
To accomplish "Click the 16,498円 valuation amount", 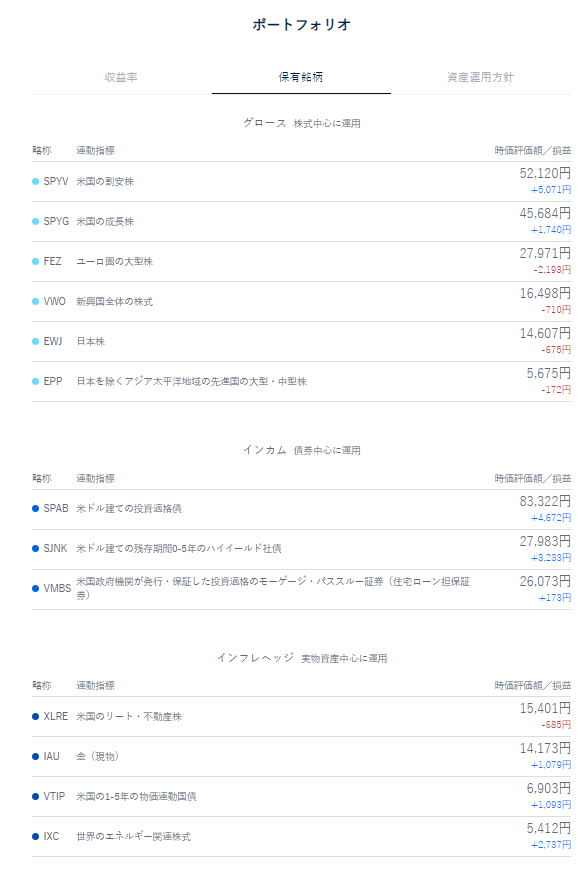I will (x=545, y=293).
